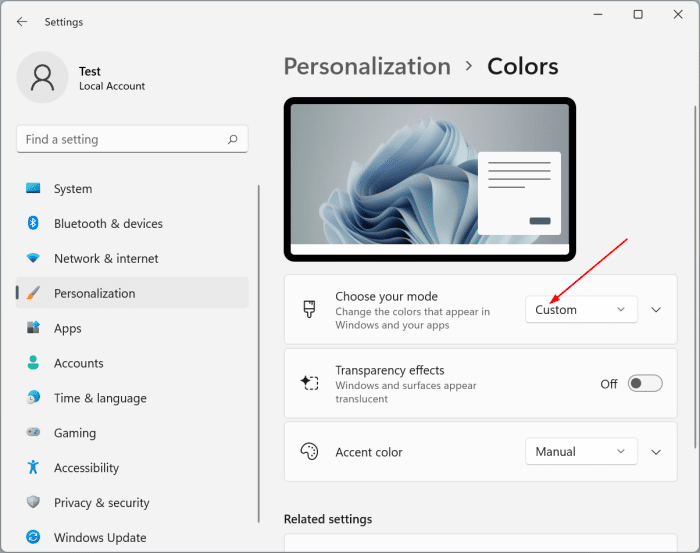
Task: Click the Accent color palette icon
Action: tap(309, 452)
